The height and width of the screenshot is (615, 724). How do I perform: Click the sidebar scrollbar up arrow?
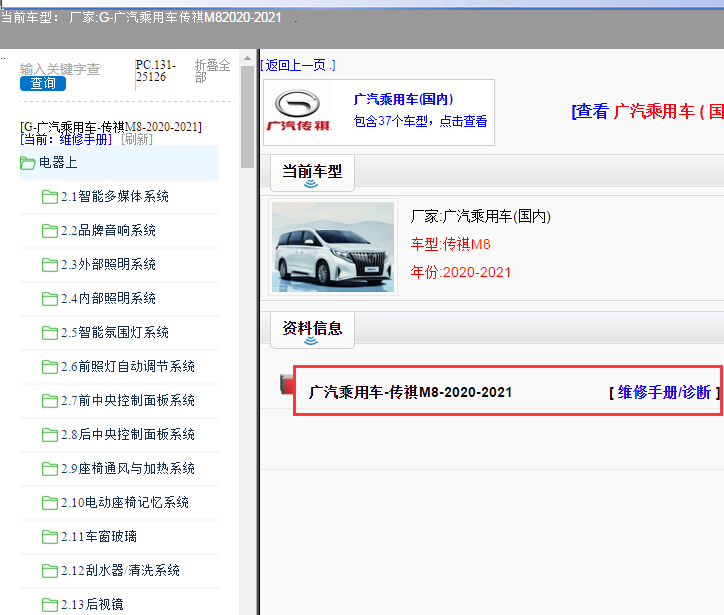(x=247, y=58)
